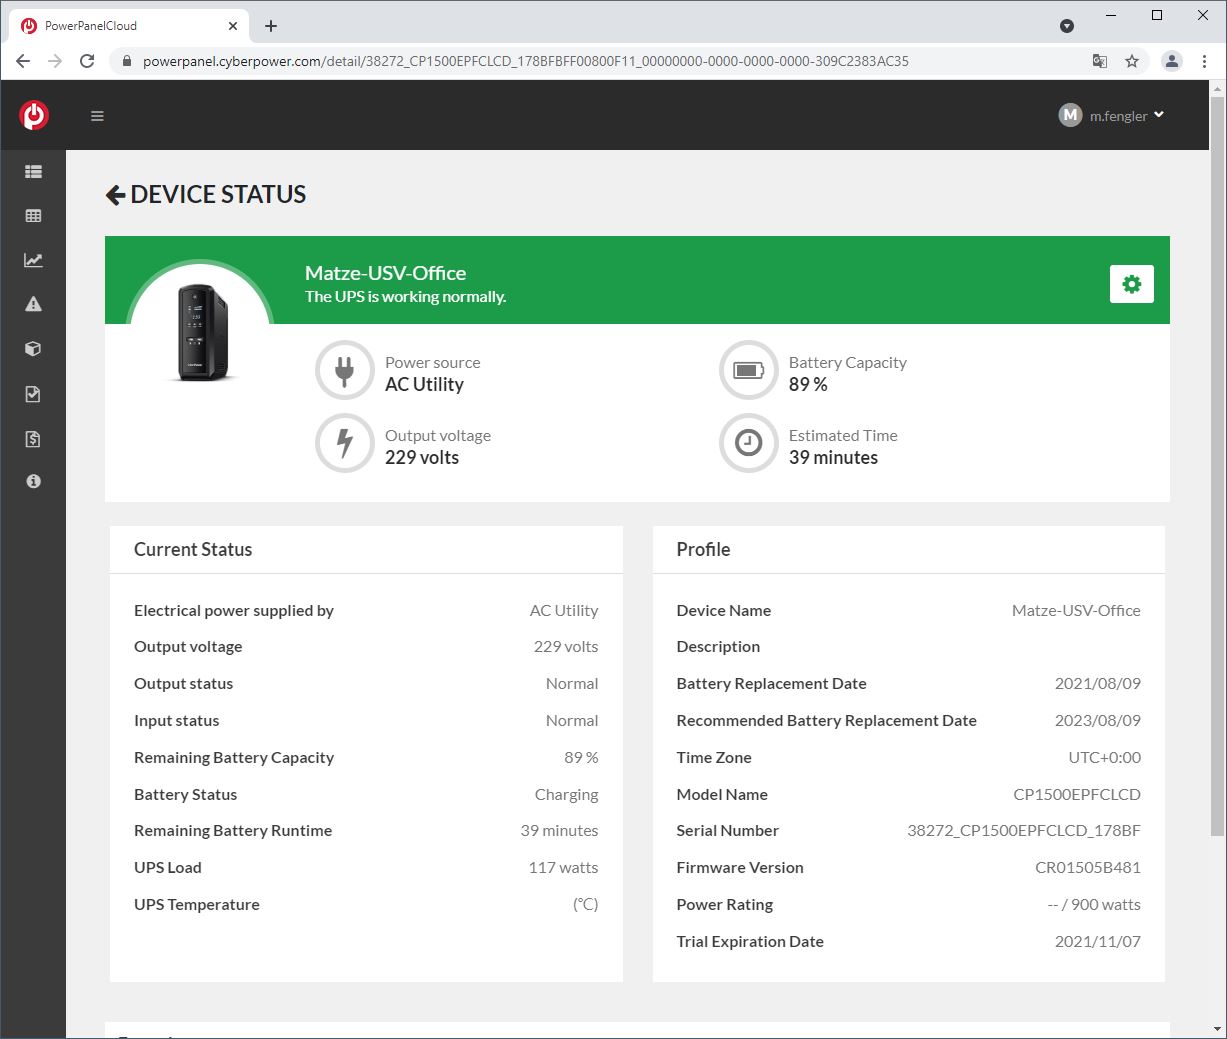Click the Input status 'Normal' value
This screenshot has height=1039, width=1227.
(x=572, y=721)
